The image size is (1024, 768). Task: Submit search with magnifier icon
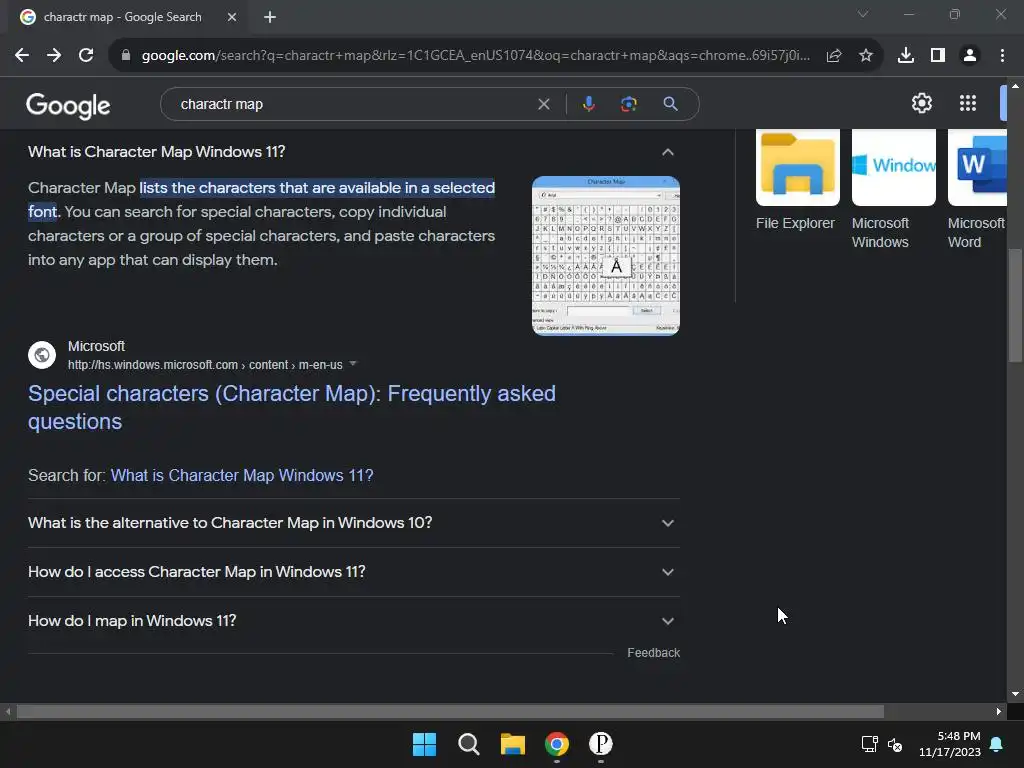point(670,104)
